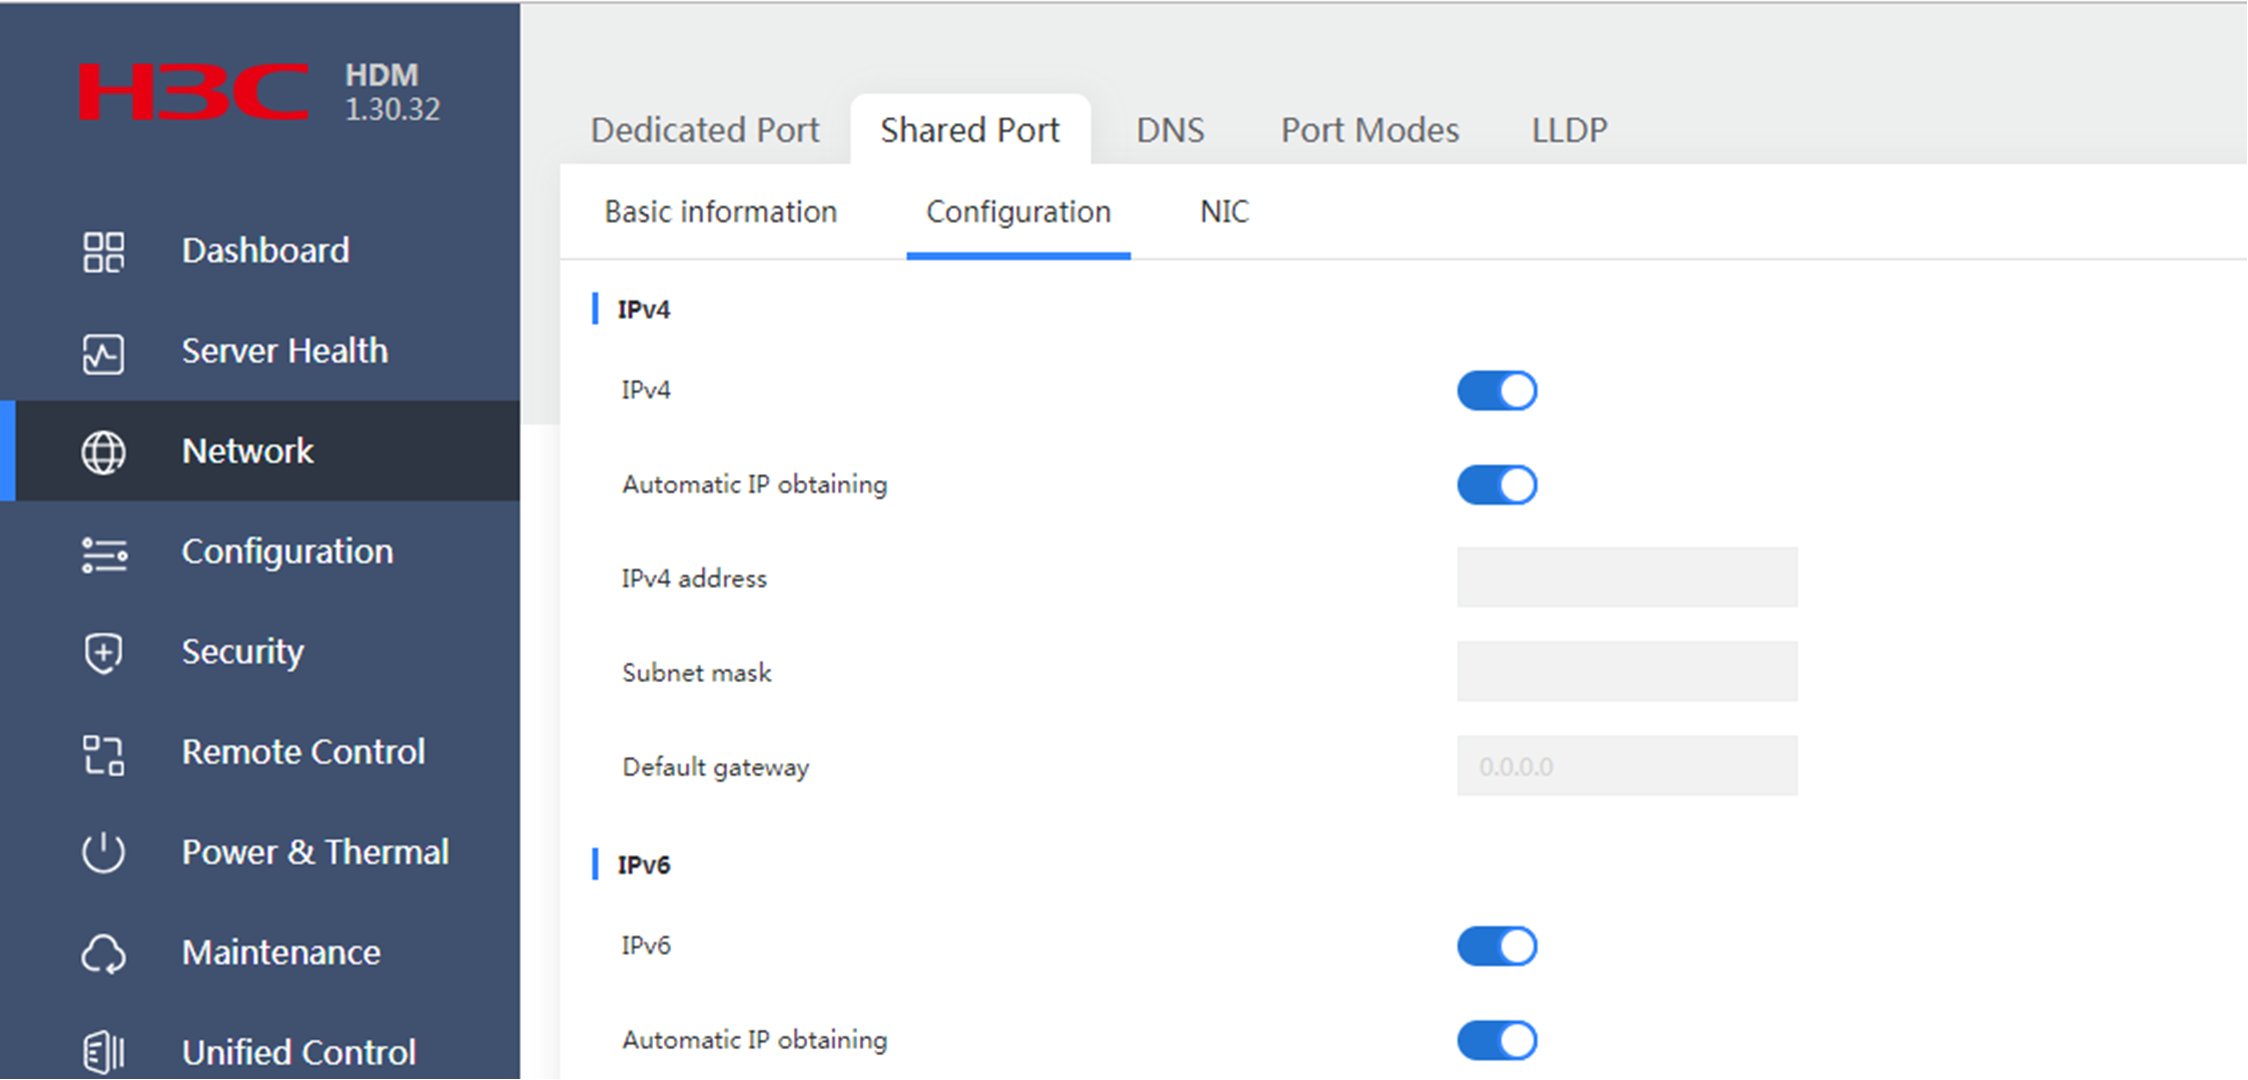Click the IPv4 address input field
The width and height of the screenshot is (2248, 1080).
(1626, 577)
